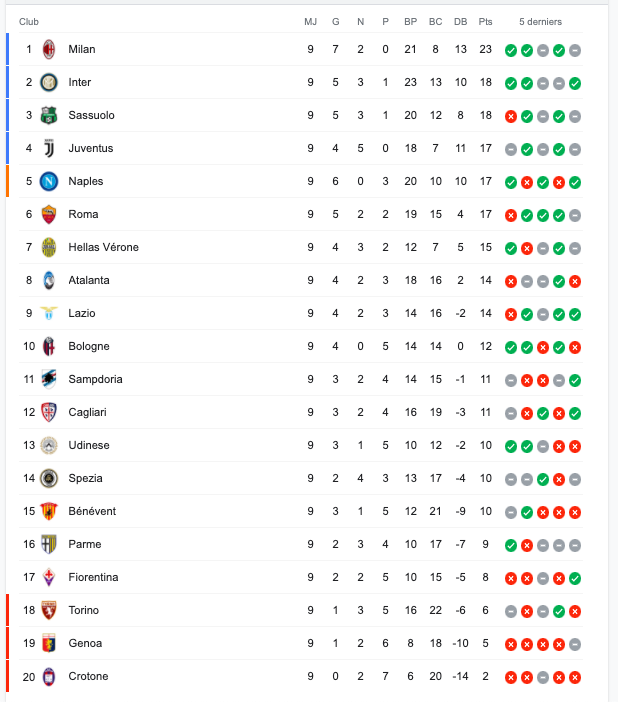Screen dimensions: 618x702
Task: Open the Hellas Vérone team name
Action: (x=103, y=247)
